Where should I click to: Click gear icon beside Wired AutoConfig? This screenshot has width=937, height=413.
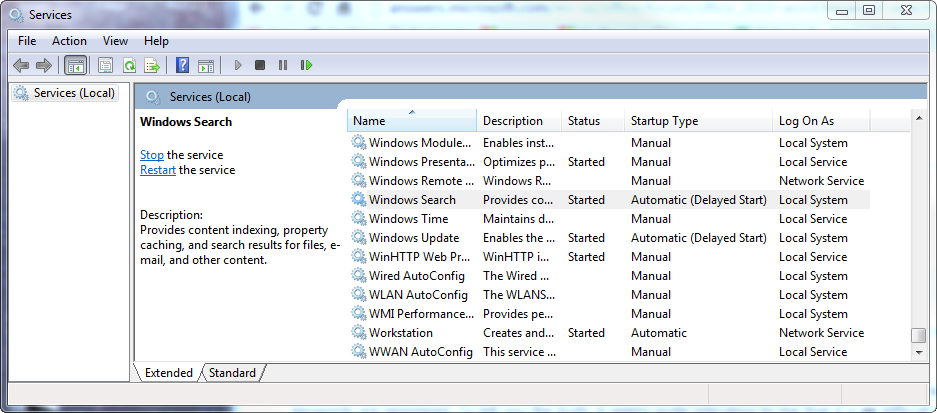[x=359, y=276]
